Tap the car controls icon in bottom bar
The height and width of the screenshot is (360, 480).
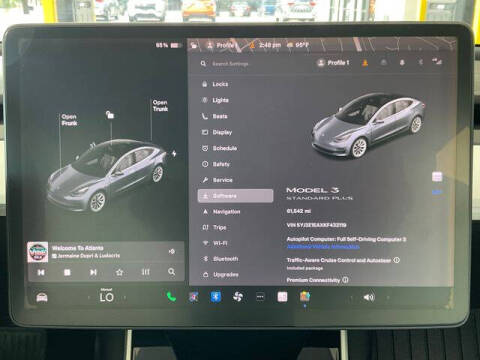(42, 297)
